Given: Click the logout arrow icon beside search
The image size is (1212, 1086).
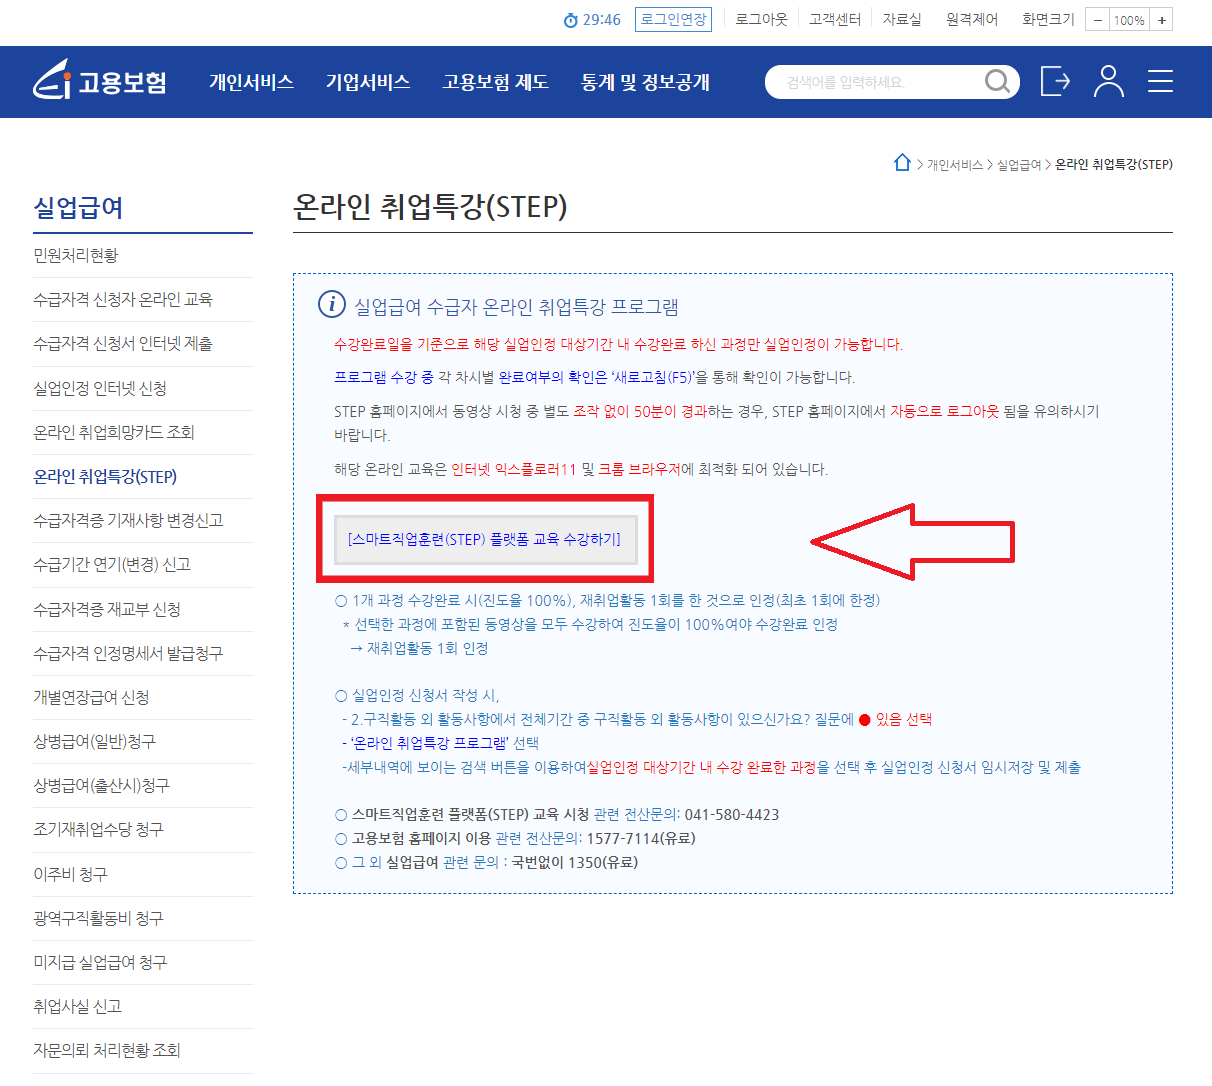Looking at the screenshot, I should (x=1055, y=82).
